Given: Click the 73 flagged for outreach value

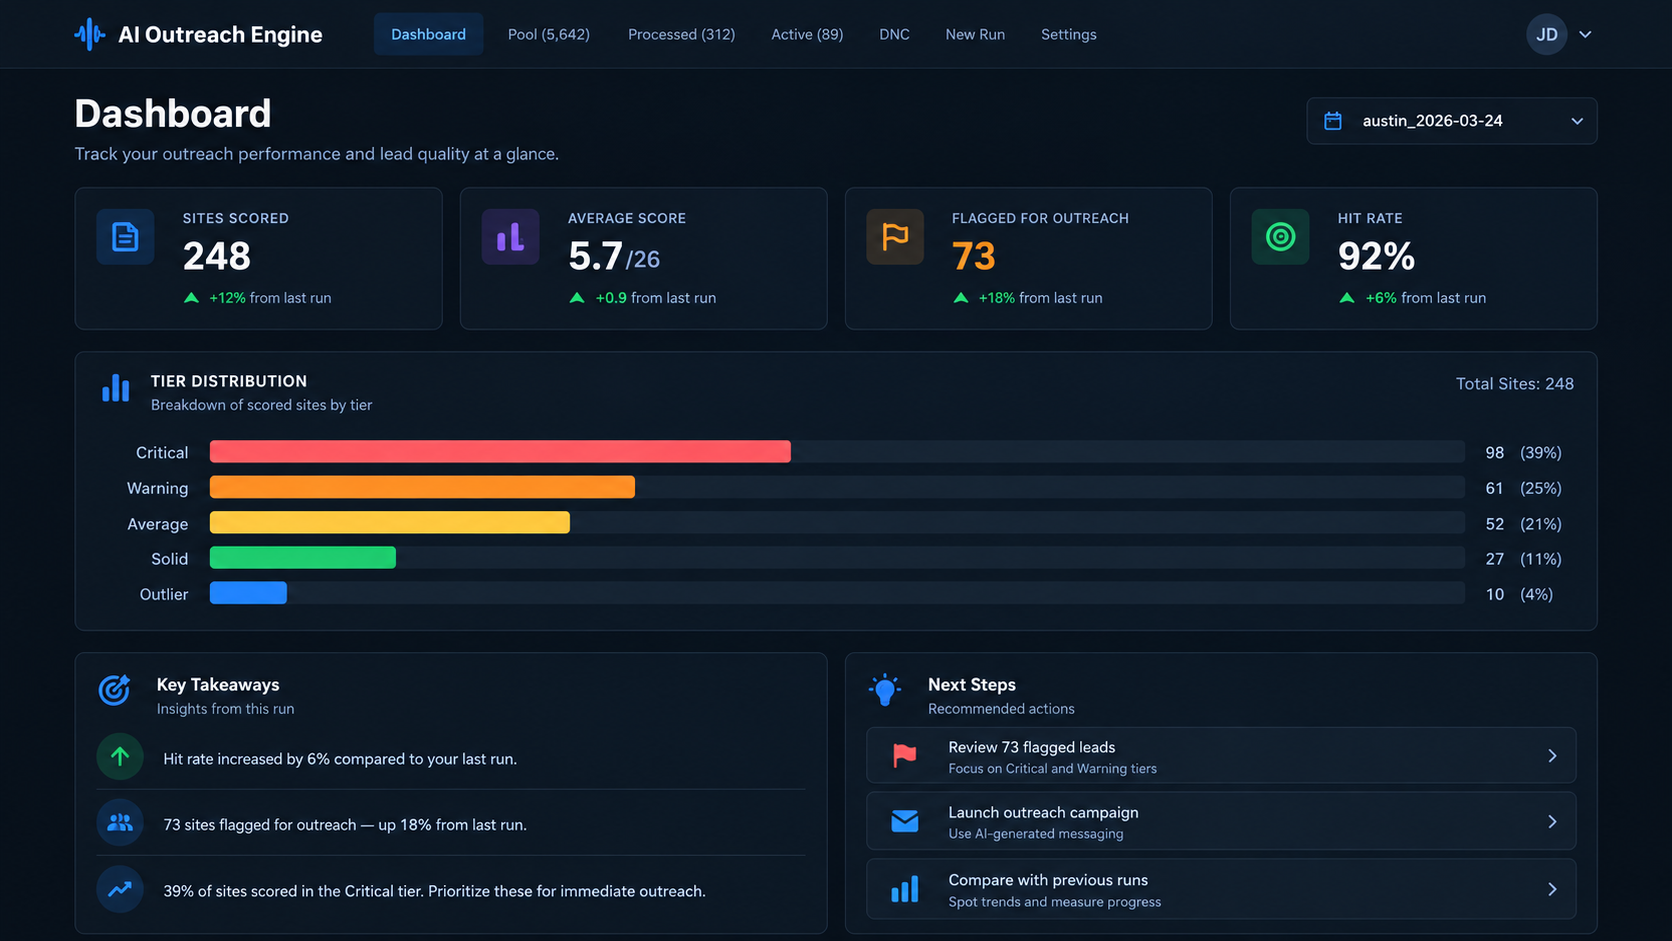Looking at the screenshot, I should (x=973, y=257).
